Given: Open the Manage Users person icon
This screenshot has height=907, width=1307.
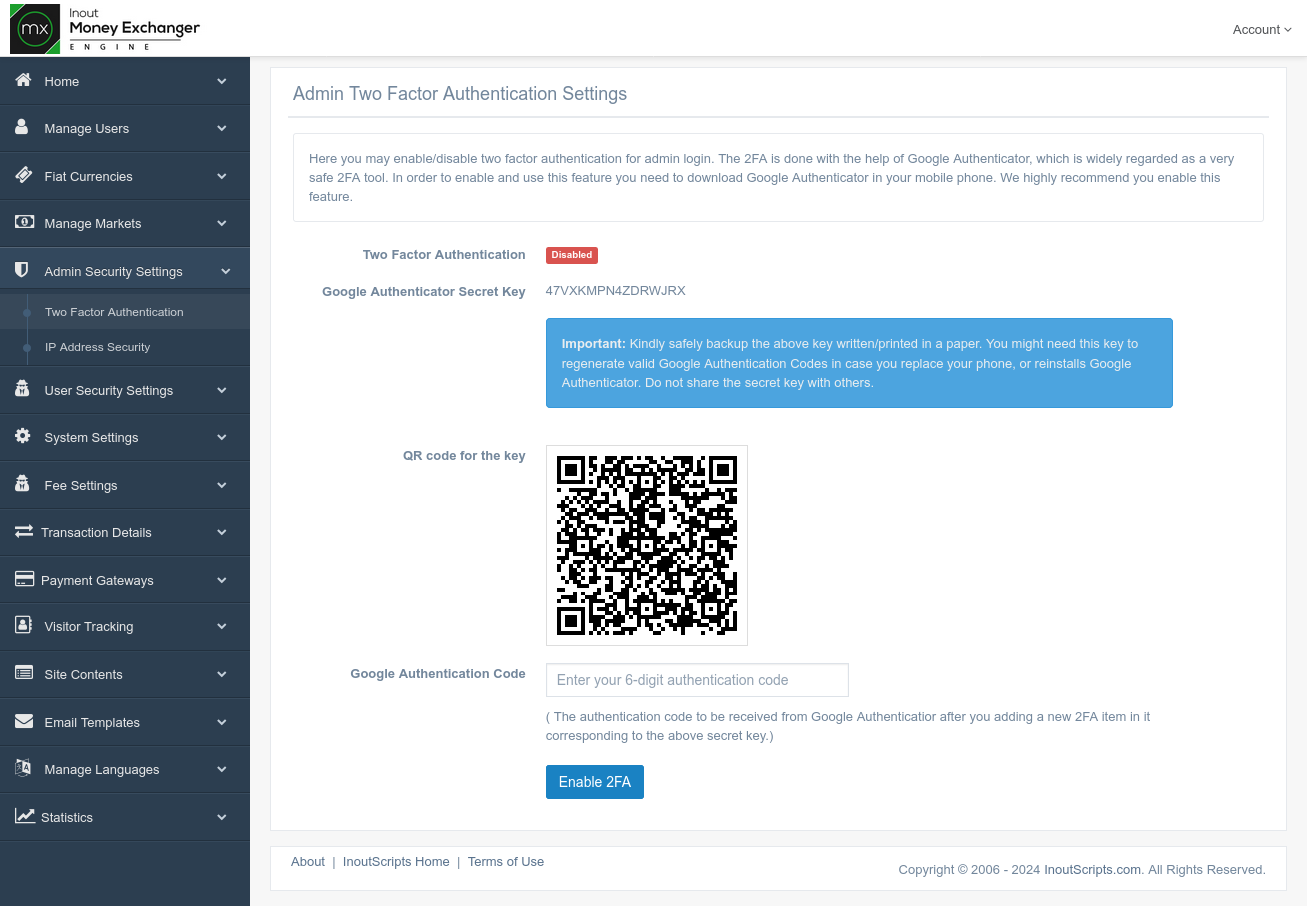Looking at the screenshot, I should coord(22,128).
